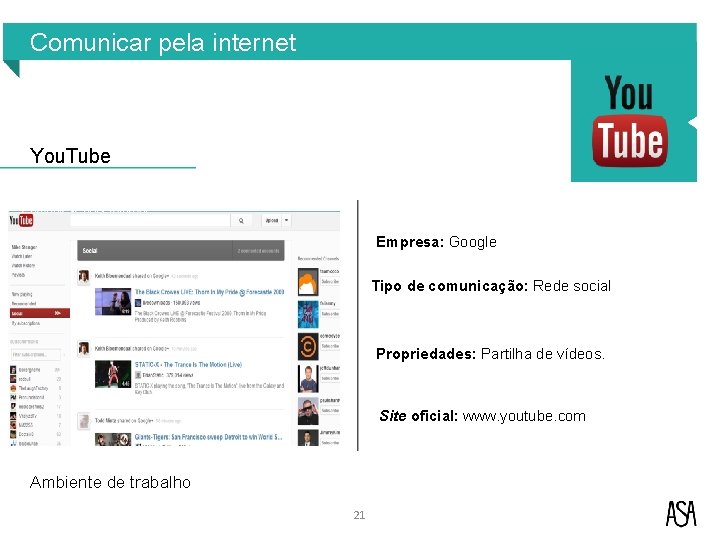Open Recommended in the sidebar
The width and height of the screenshot is (720, 540).
(24, 304)
